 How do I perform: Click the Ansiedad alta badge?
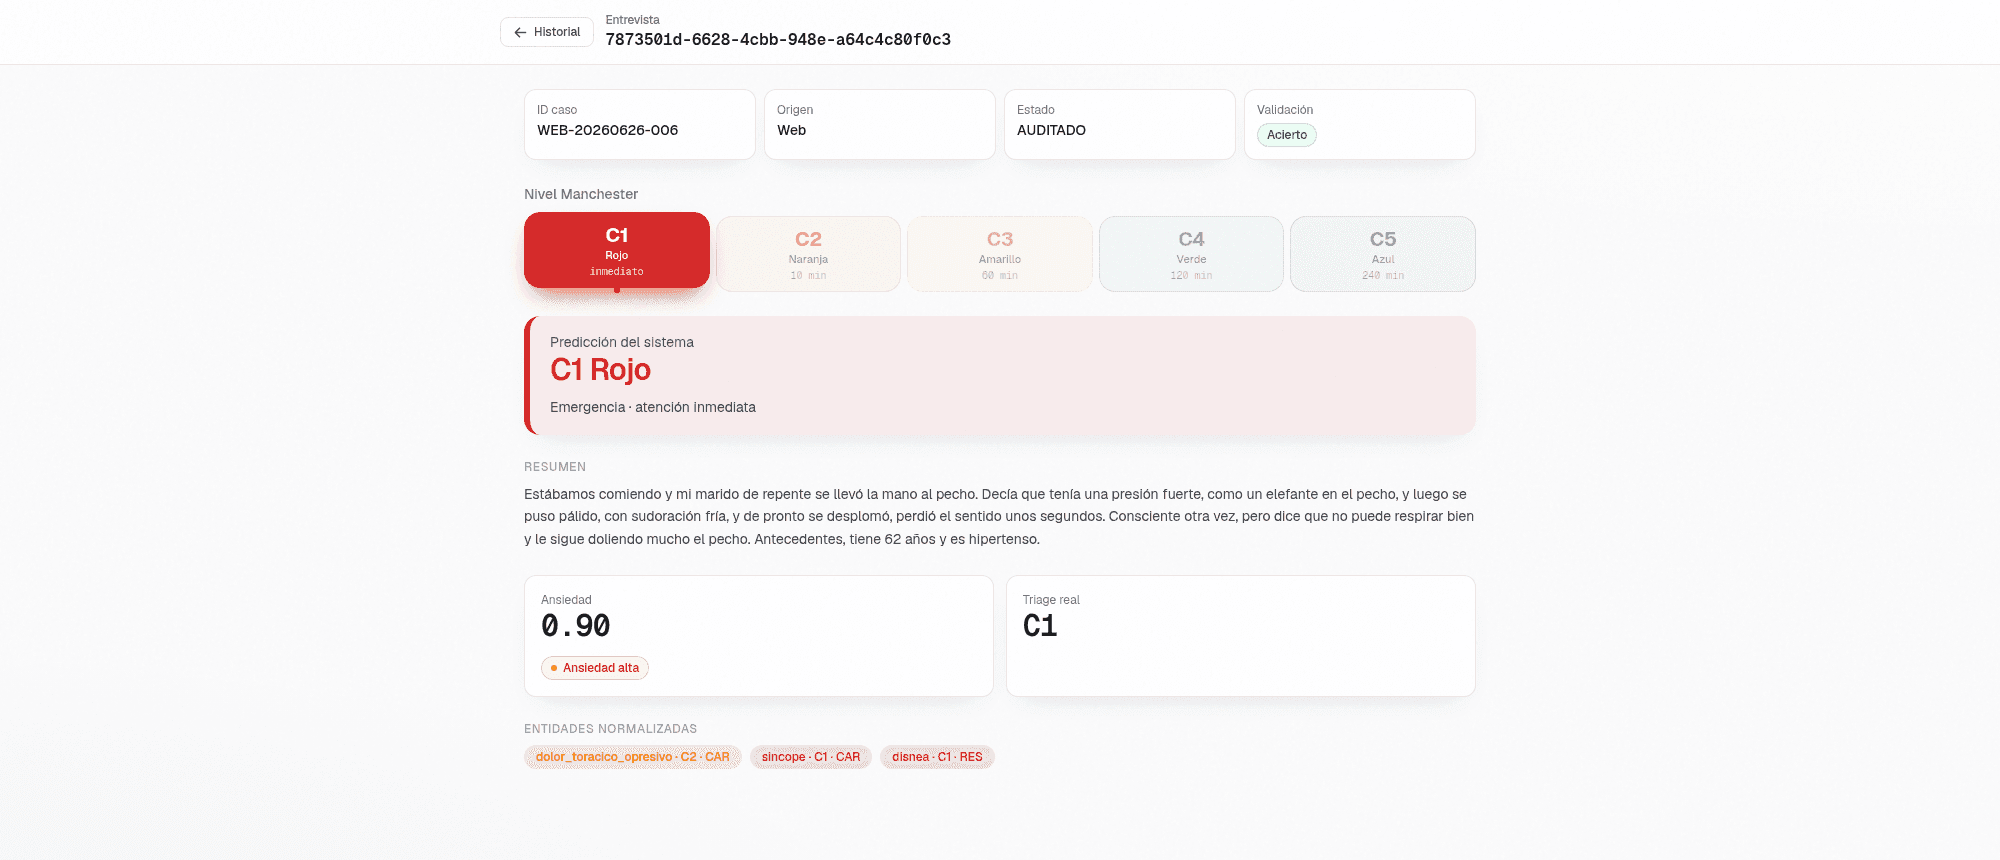(x=595, y=668)
